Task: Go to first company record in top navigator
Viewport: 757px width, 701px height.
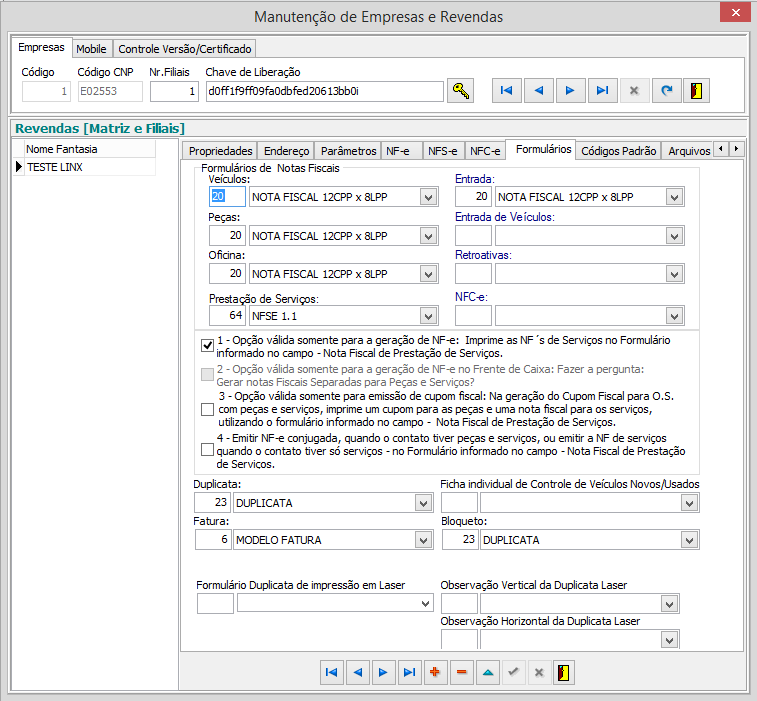Action: pyautogui.click(x=506, y=91)
